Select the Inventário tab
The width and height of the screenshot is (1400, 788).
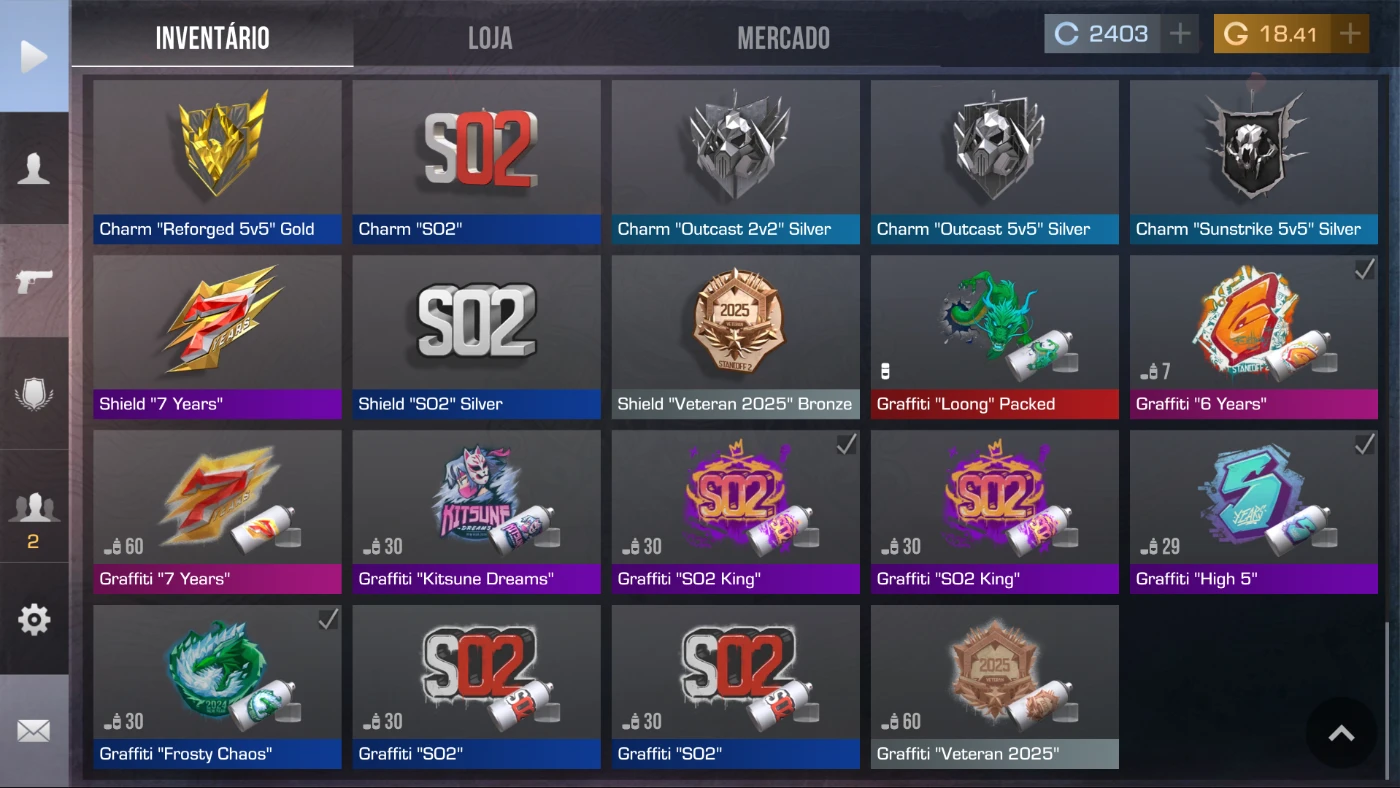[x=212, y=38]
